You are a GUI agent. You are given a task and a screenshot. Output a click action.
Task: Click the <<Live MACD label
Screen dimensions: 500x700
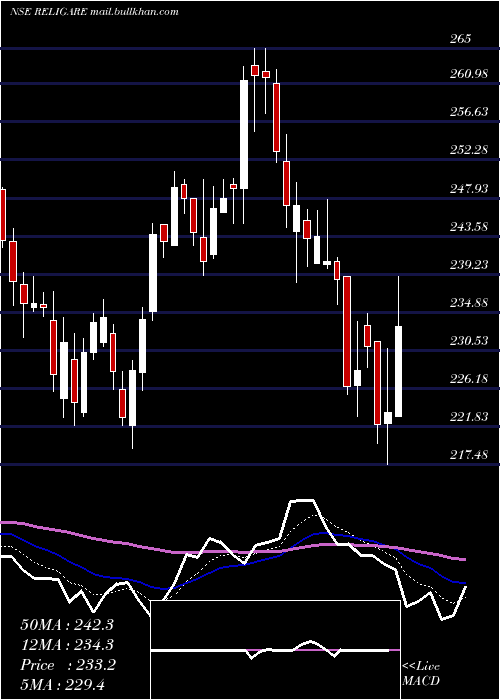[x=421, y=673]
